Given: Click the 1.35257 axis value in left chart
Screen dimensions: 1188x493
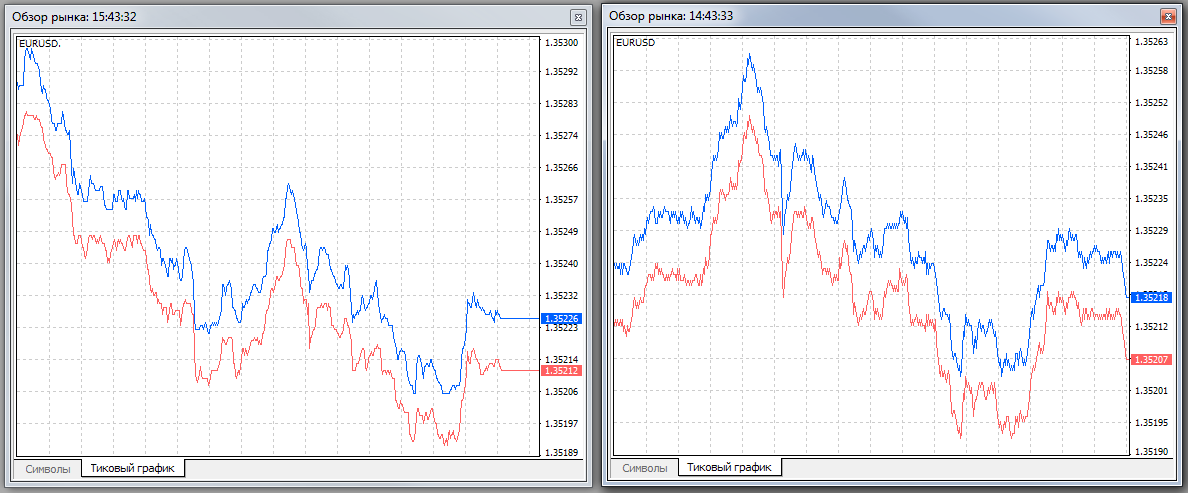Looking at the screenshot, I should [561, 200].
